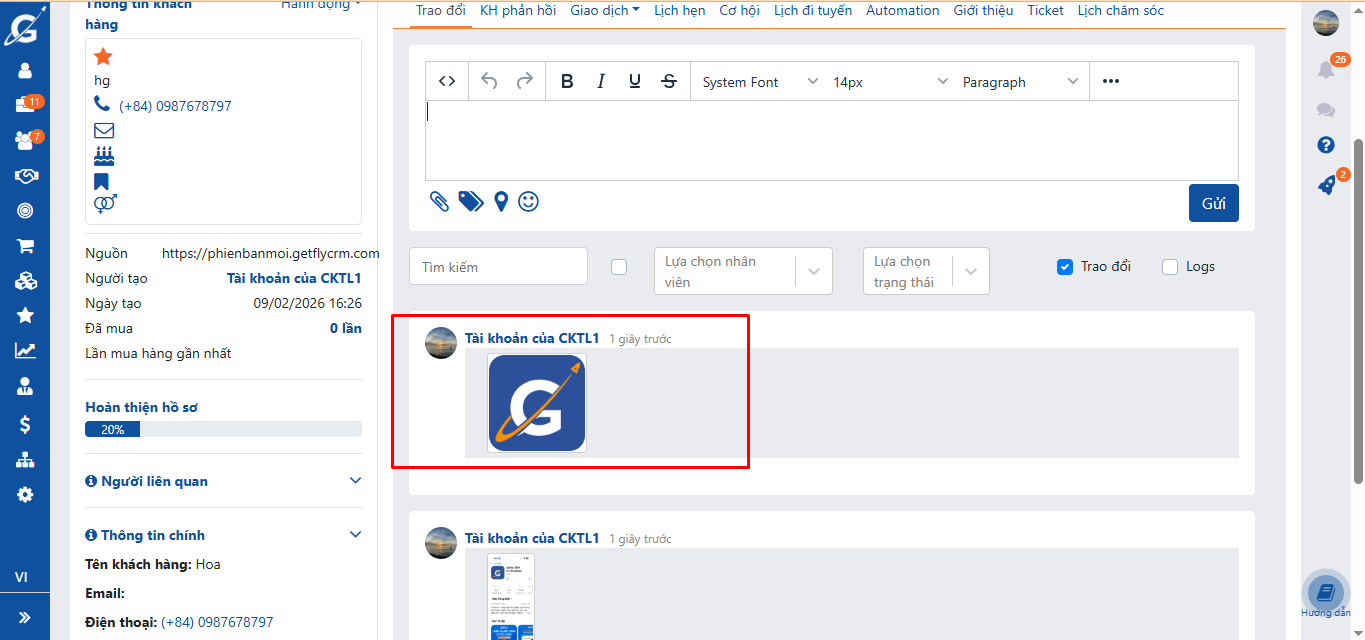Open the Lựa chọn nhân viên dropdown
1365x640 pixels.
point(742,271)
